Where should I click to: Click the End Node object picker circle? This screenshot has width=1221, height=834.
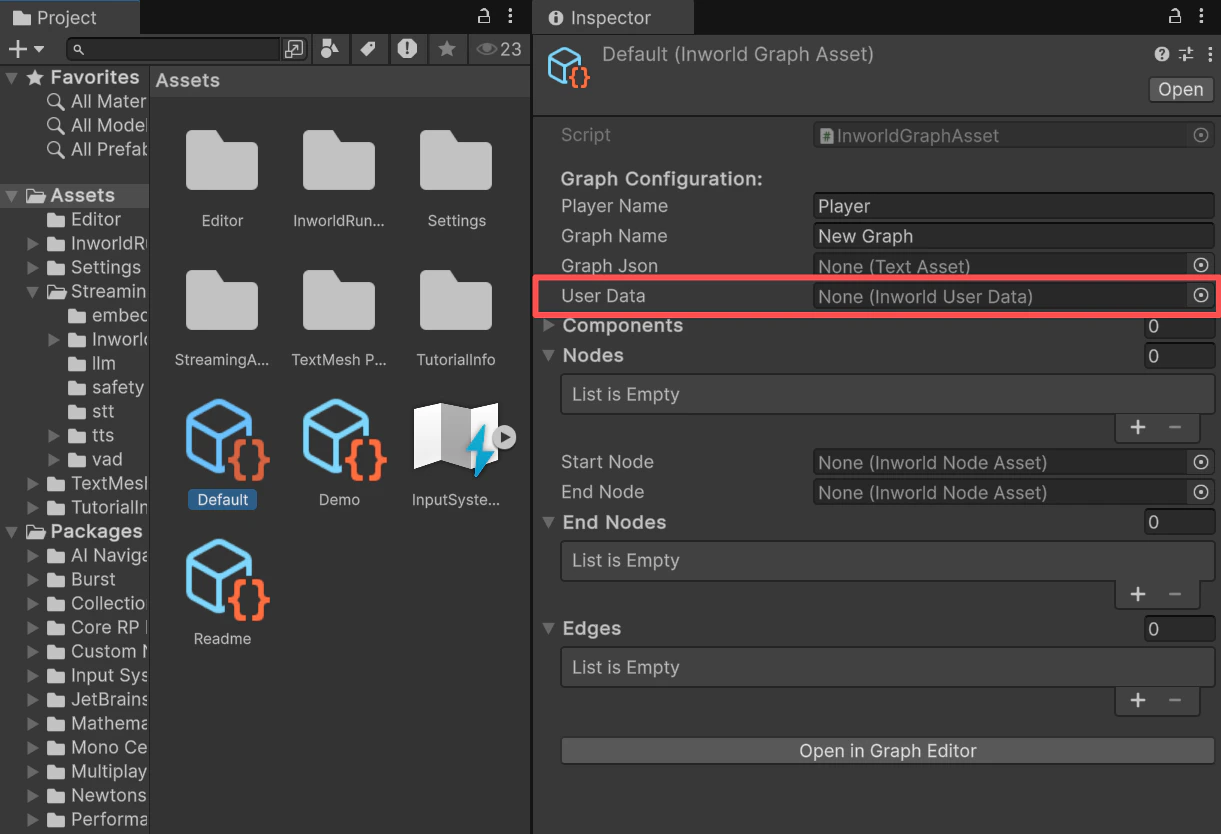1201,492
